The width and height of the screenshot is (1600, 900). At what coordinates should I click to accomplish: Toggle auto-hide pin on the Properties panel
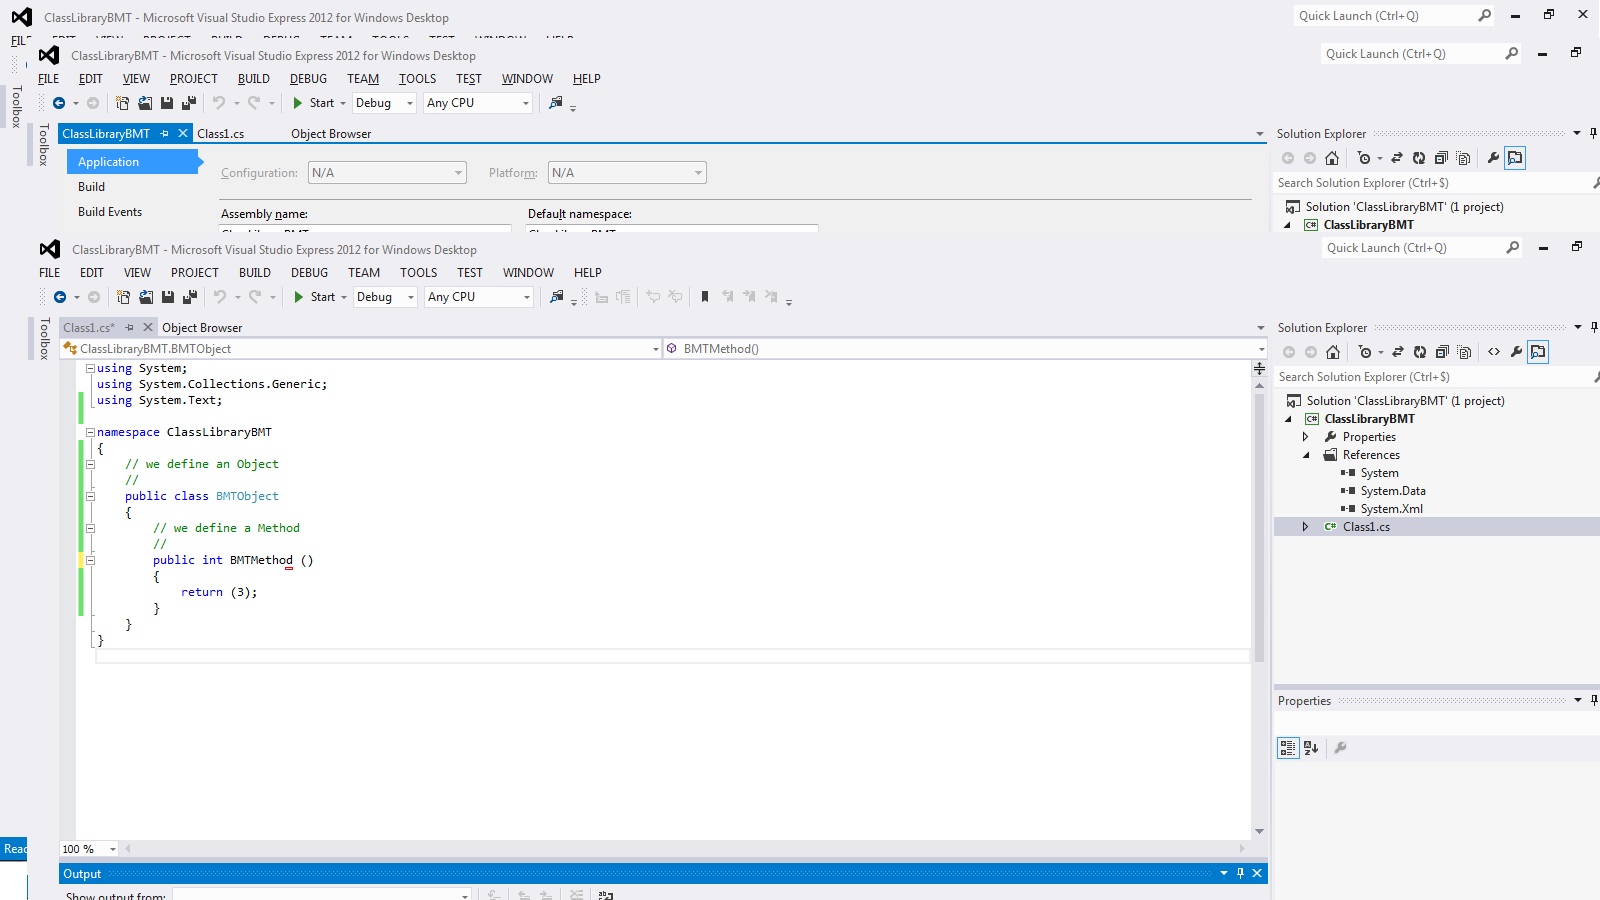[1594, 700]
